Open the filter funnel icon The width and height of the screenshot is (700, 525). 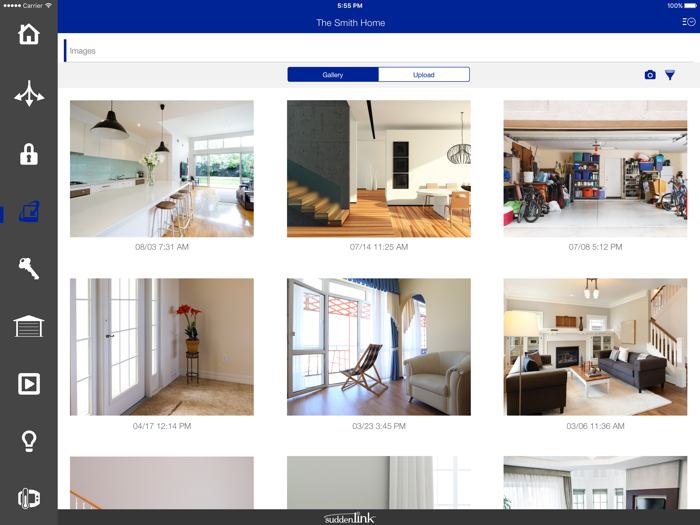[x=670, y=75]
